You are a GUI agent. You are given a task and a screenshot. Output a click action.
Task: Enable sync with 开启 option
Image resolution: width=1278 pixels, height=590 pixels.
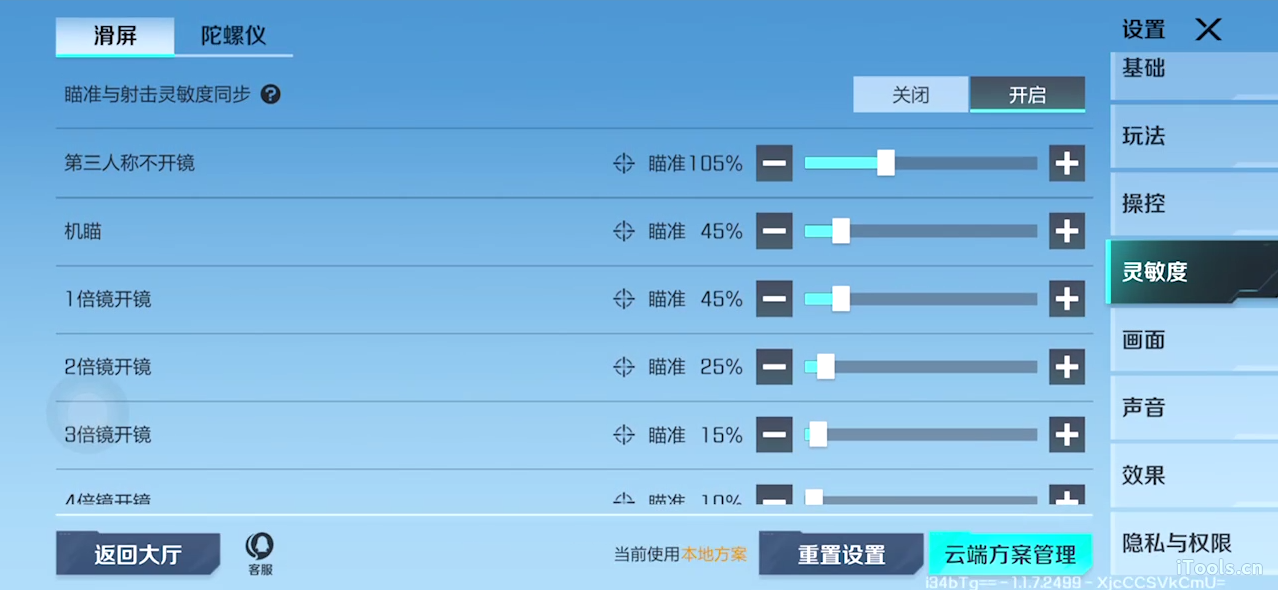tap(1027, 95)
